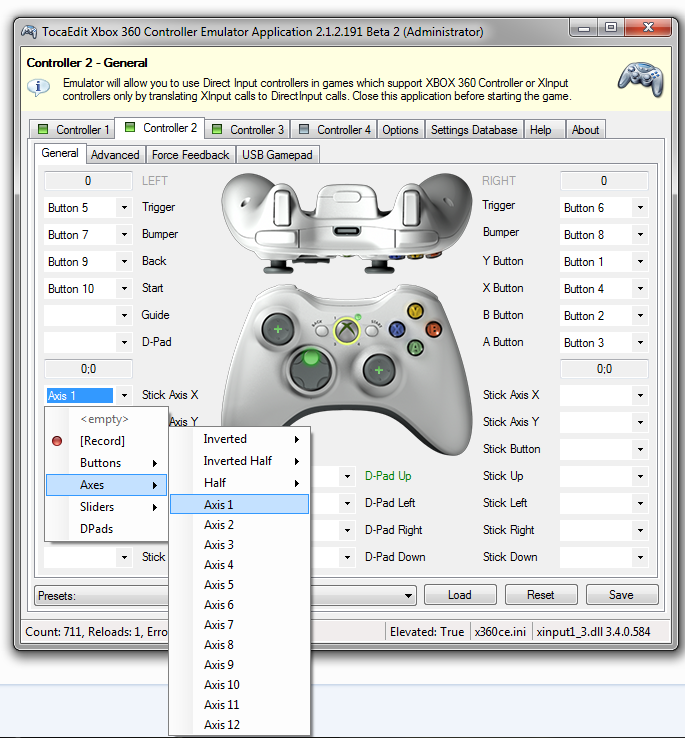Open the left D-Pad dropdown
Screen dimensions: 685x738
point(124,342)
